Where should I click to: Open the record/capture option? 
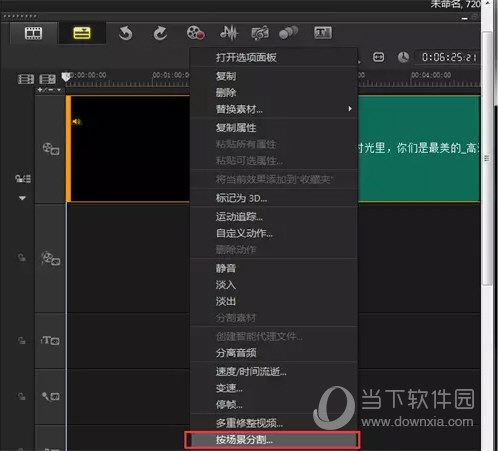click(195, 33)
